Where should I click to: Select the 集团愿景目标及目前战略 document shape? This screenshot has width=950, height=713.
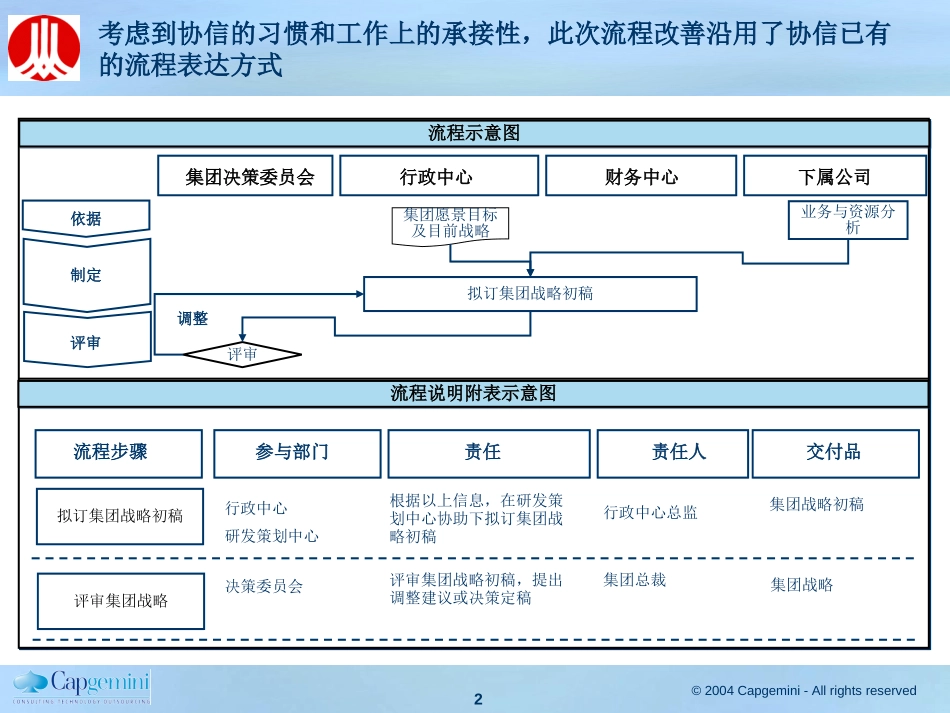[450, 225]
